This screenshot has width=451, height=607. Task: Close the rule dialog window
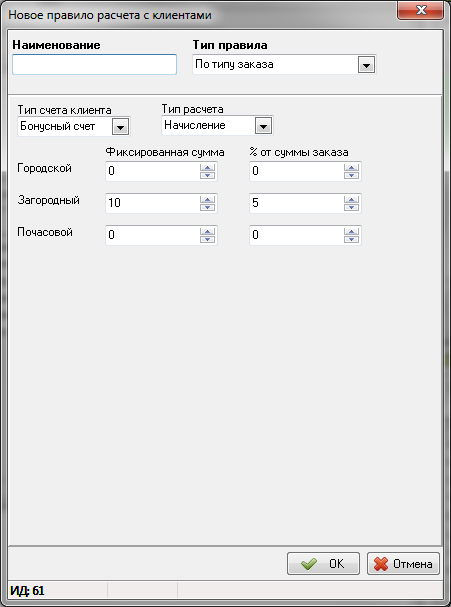pyautogui.click(x=420, y=9)
